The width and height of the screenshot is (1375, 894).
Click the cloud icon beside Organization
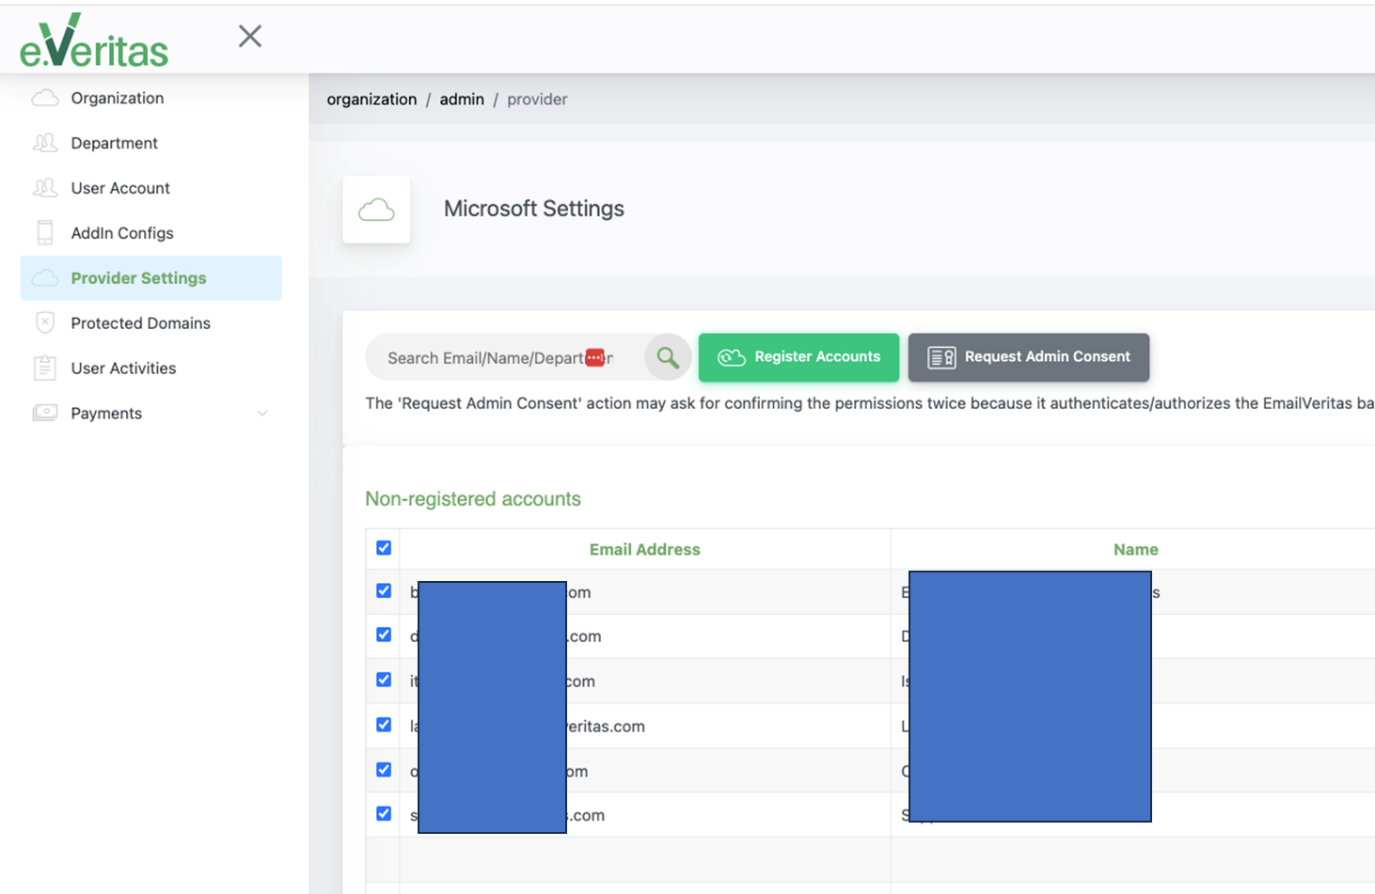(45, 98)
